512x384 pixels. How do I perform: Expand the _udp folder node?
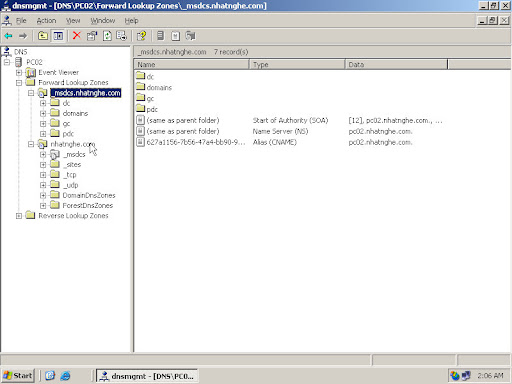(43, 185)
